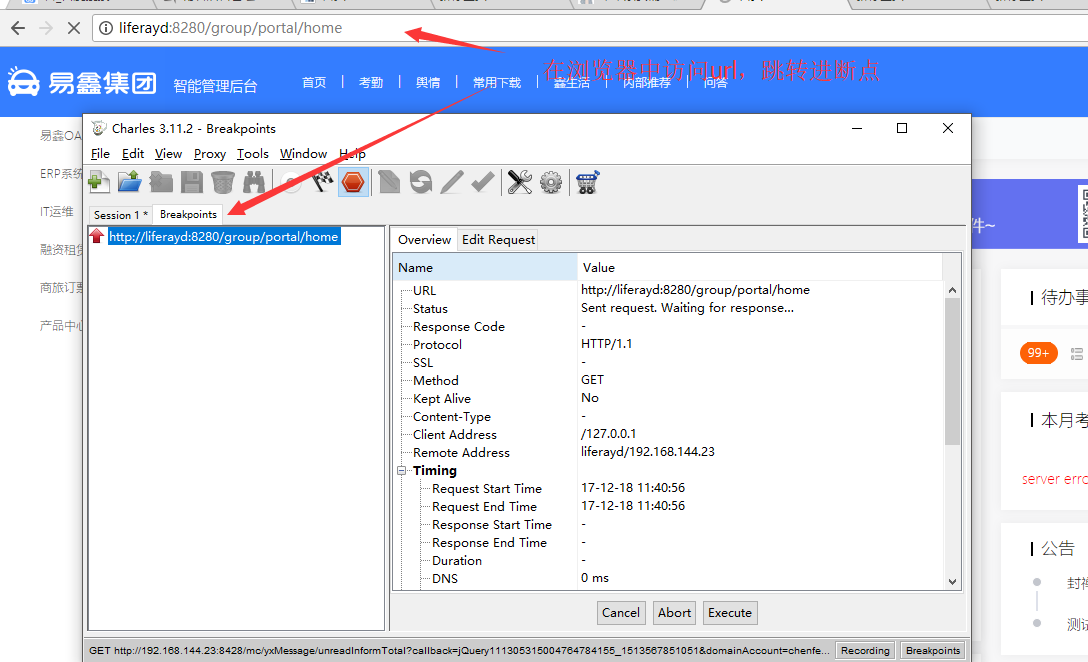Open the File menu in Charles
The width and height of the screenshot is (1088, 662).
[100, 153]
